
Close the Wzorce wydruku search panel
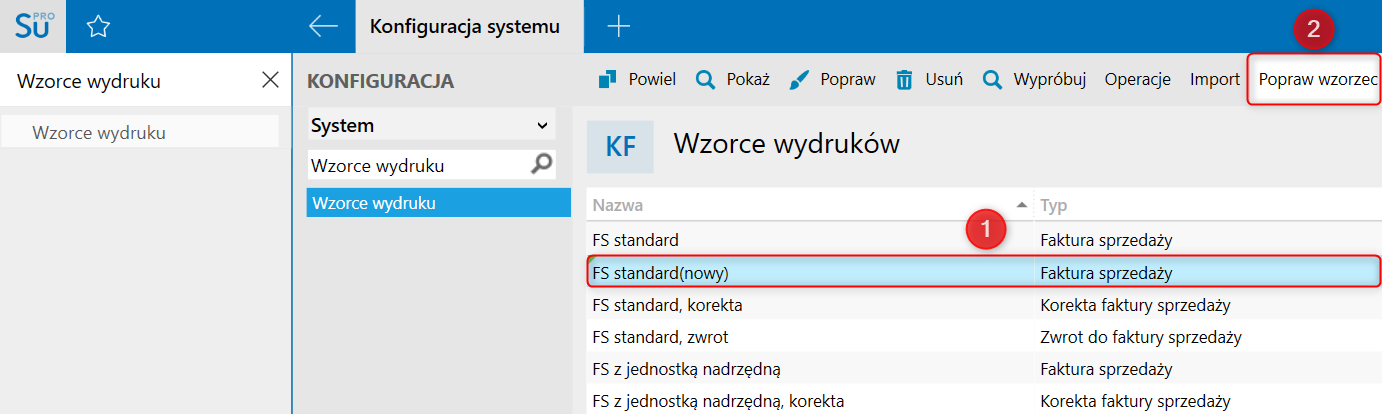pyautogui.click(x=270, y=80)
